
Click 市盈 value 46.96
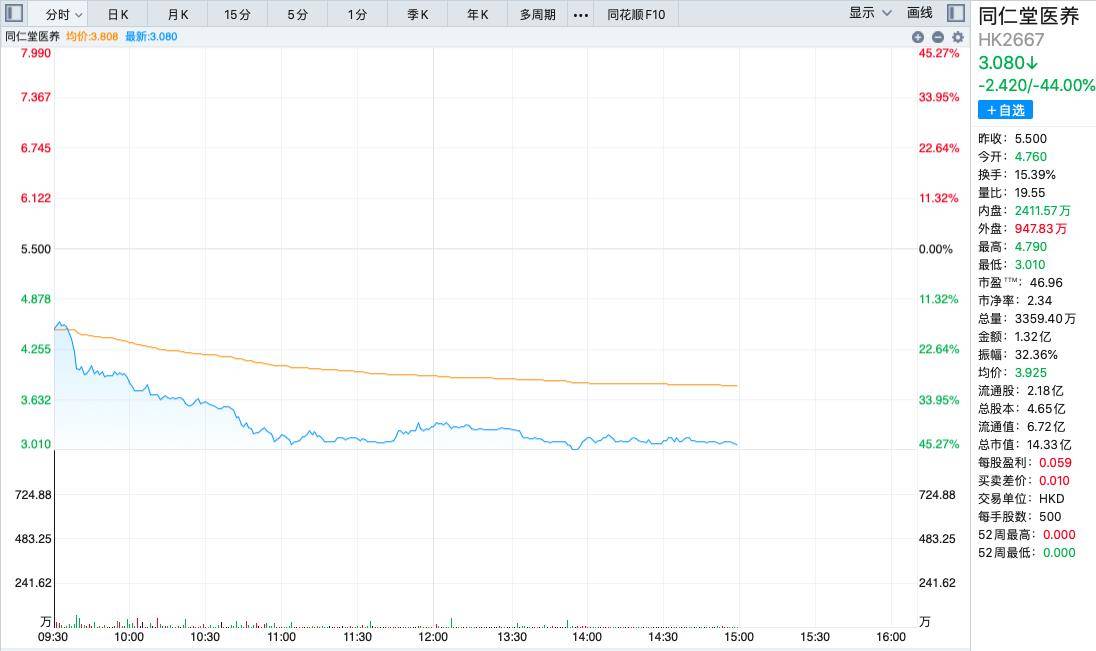pyautogui.click(x=1046, y=282)
